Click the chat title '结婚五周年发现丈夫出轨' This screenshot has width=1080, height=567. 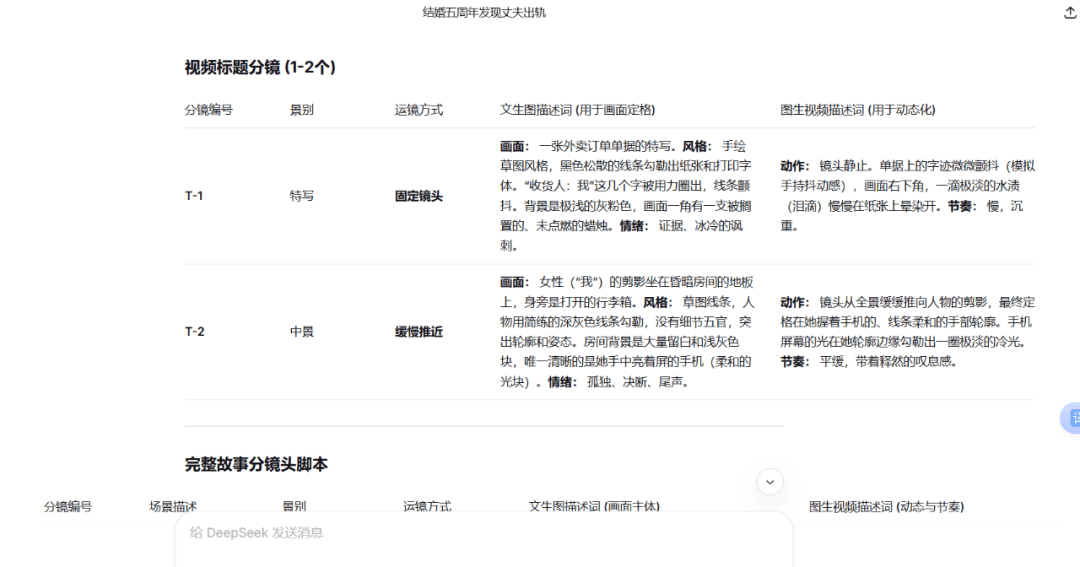(484, 13)
